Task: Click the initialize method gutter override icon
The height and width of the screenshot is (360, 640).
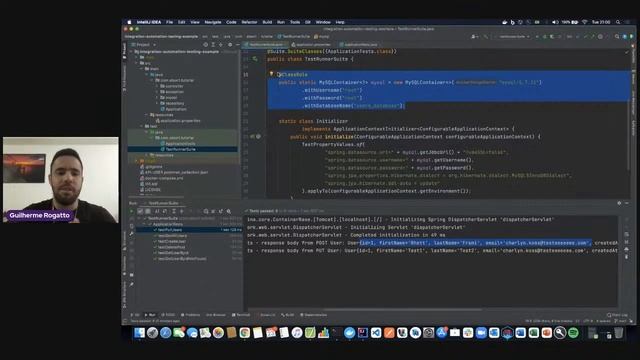Action: click(x=253, y=137)
